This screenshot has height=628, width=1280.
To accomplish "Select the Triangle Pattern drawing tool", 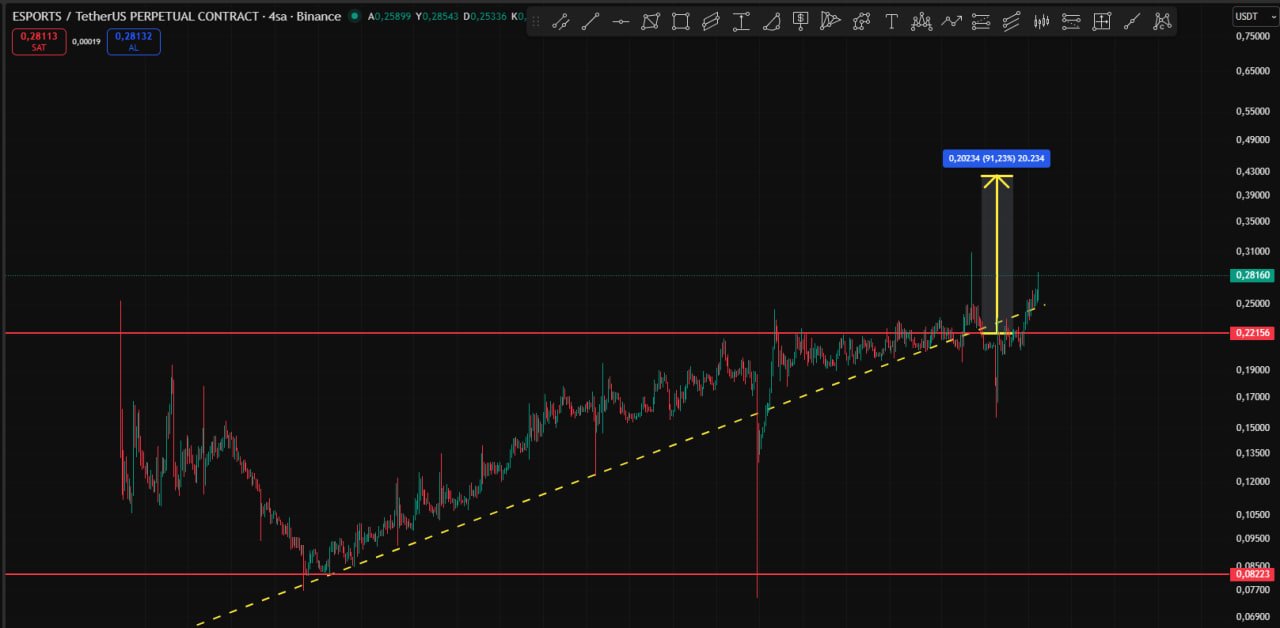I will pyautogui.click(x=831, y=21).
